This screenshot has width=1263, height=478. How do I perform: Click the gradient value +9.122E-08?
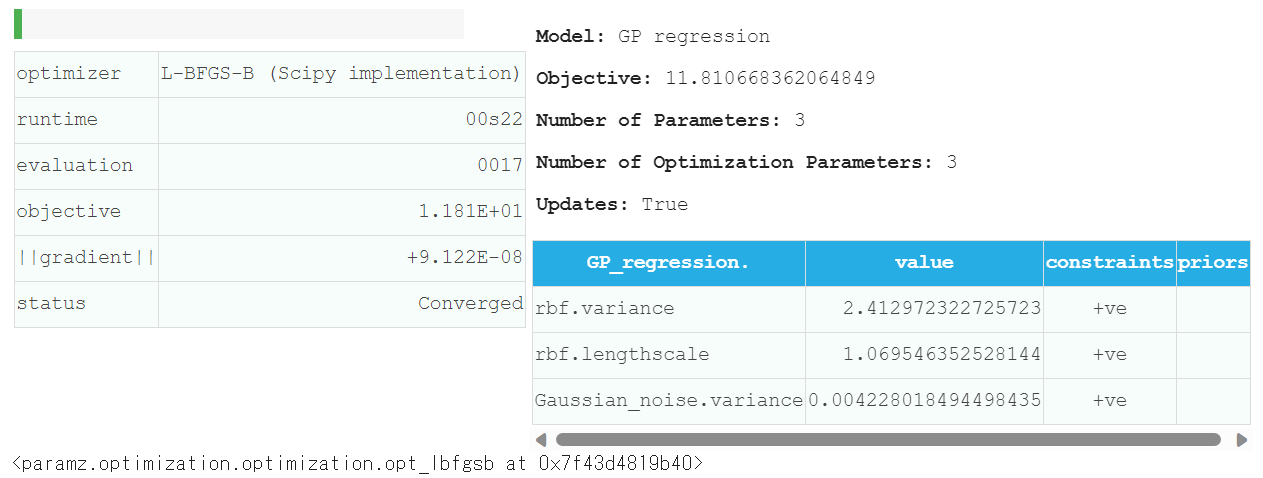tap(465, 258)
